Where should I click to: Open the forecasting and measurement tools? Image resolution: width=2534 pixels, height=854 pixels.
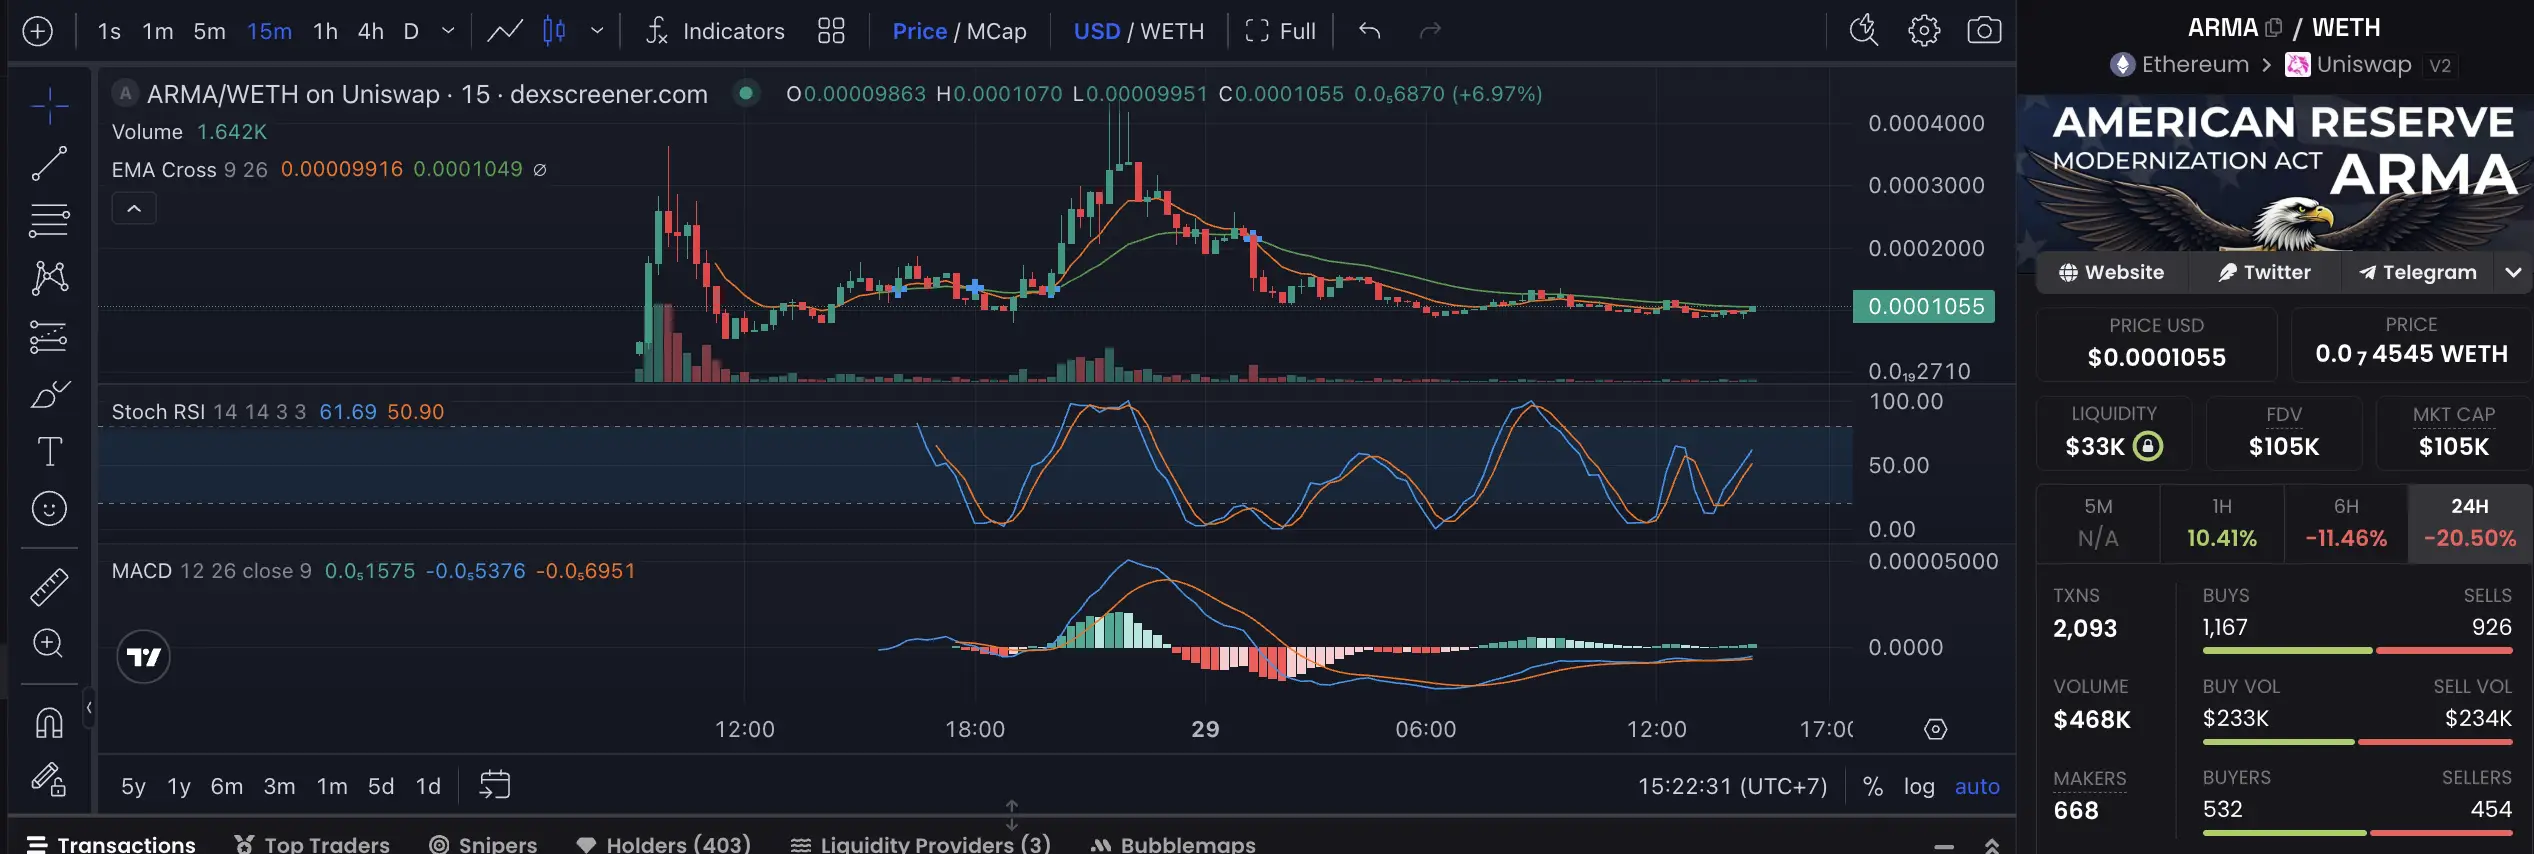click(49, 337)
